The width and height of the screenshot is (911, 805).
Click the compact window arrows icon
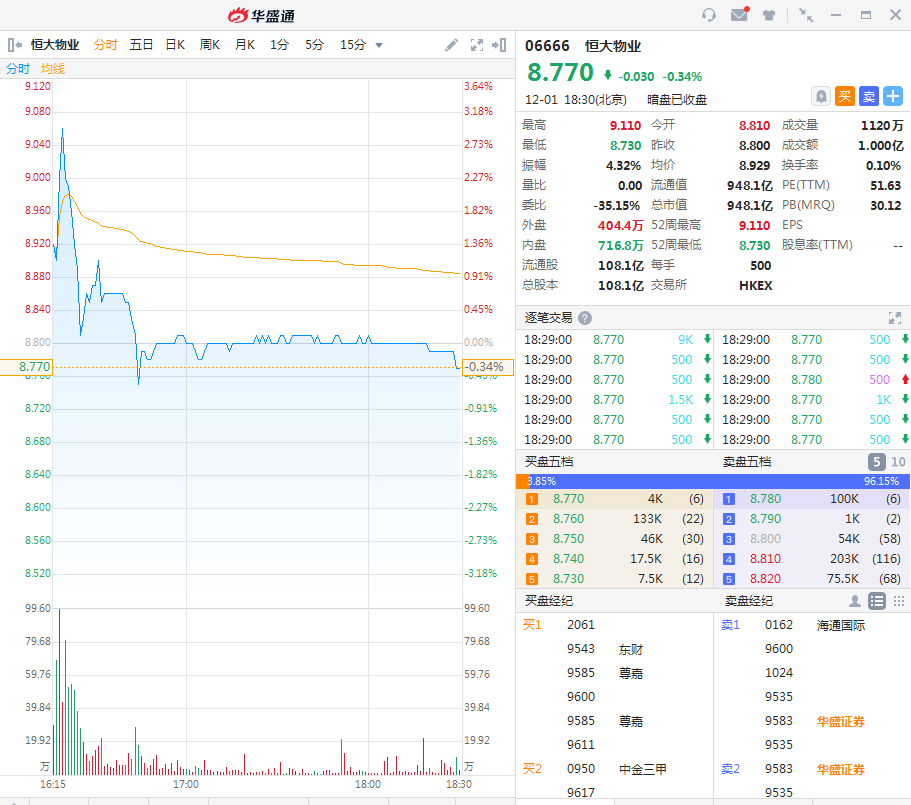(x=806, y=15)
